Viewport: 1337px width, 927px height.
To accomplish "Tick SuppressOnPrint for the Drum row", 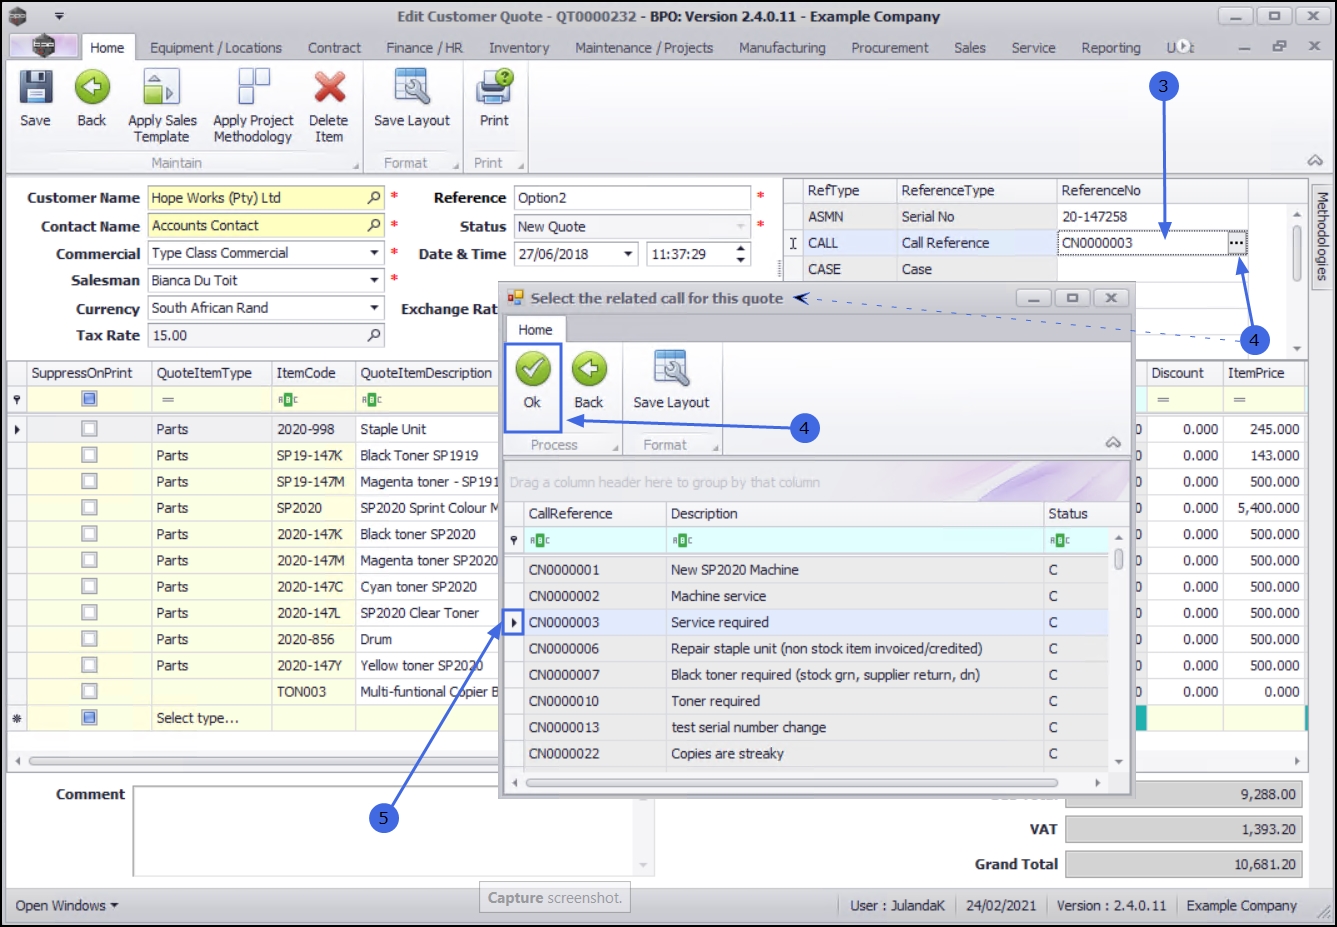I will 89,639.
